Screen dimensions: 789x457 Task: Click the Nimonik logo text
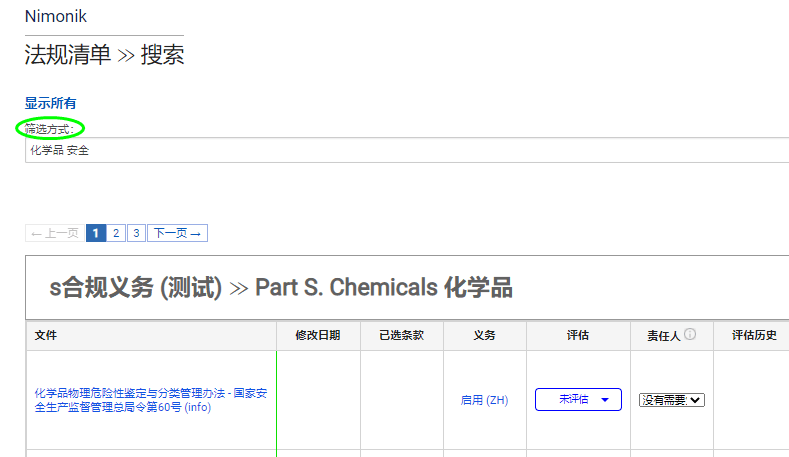point(56,16)
